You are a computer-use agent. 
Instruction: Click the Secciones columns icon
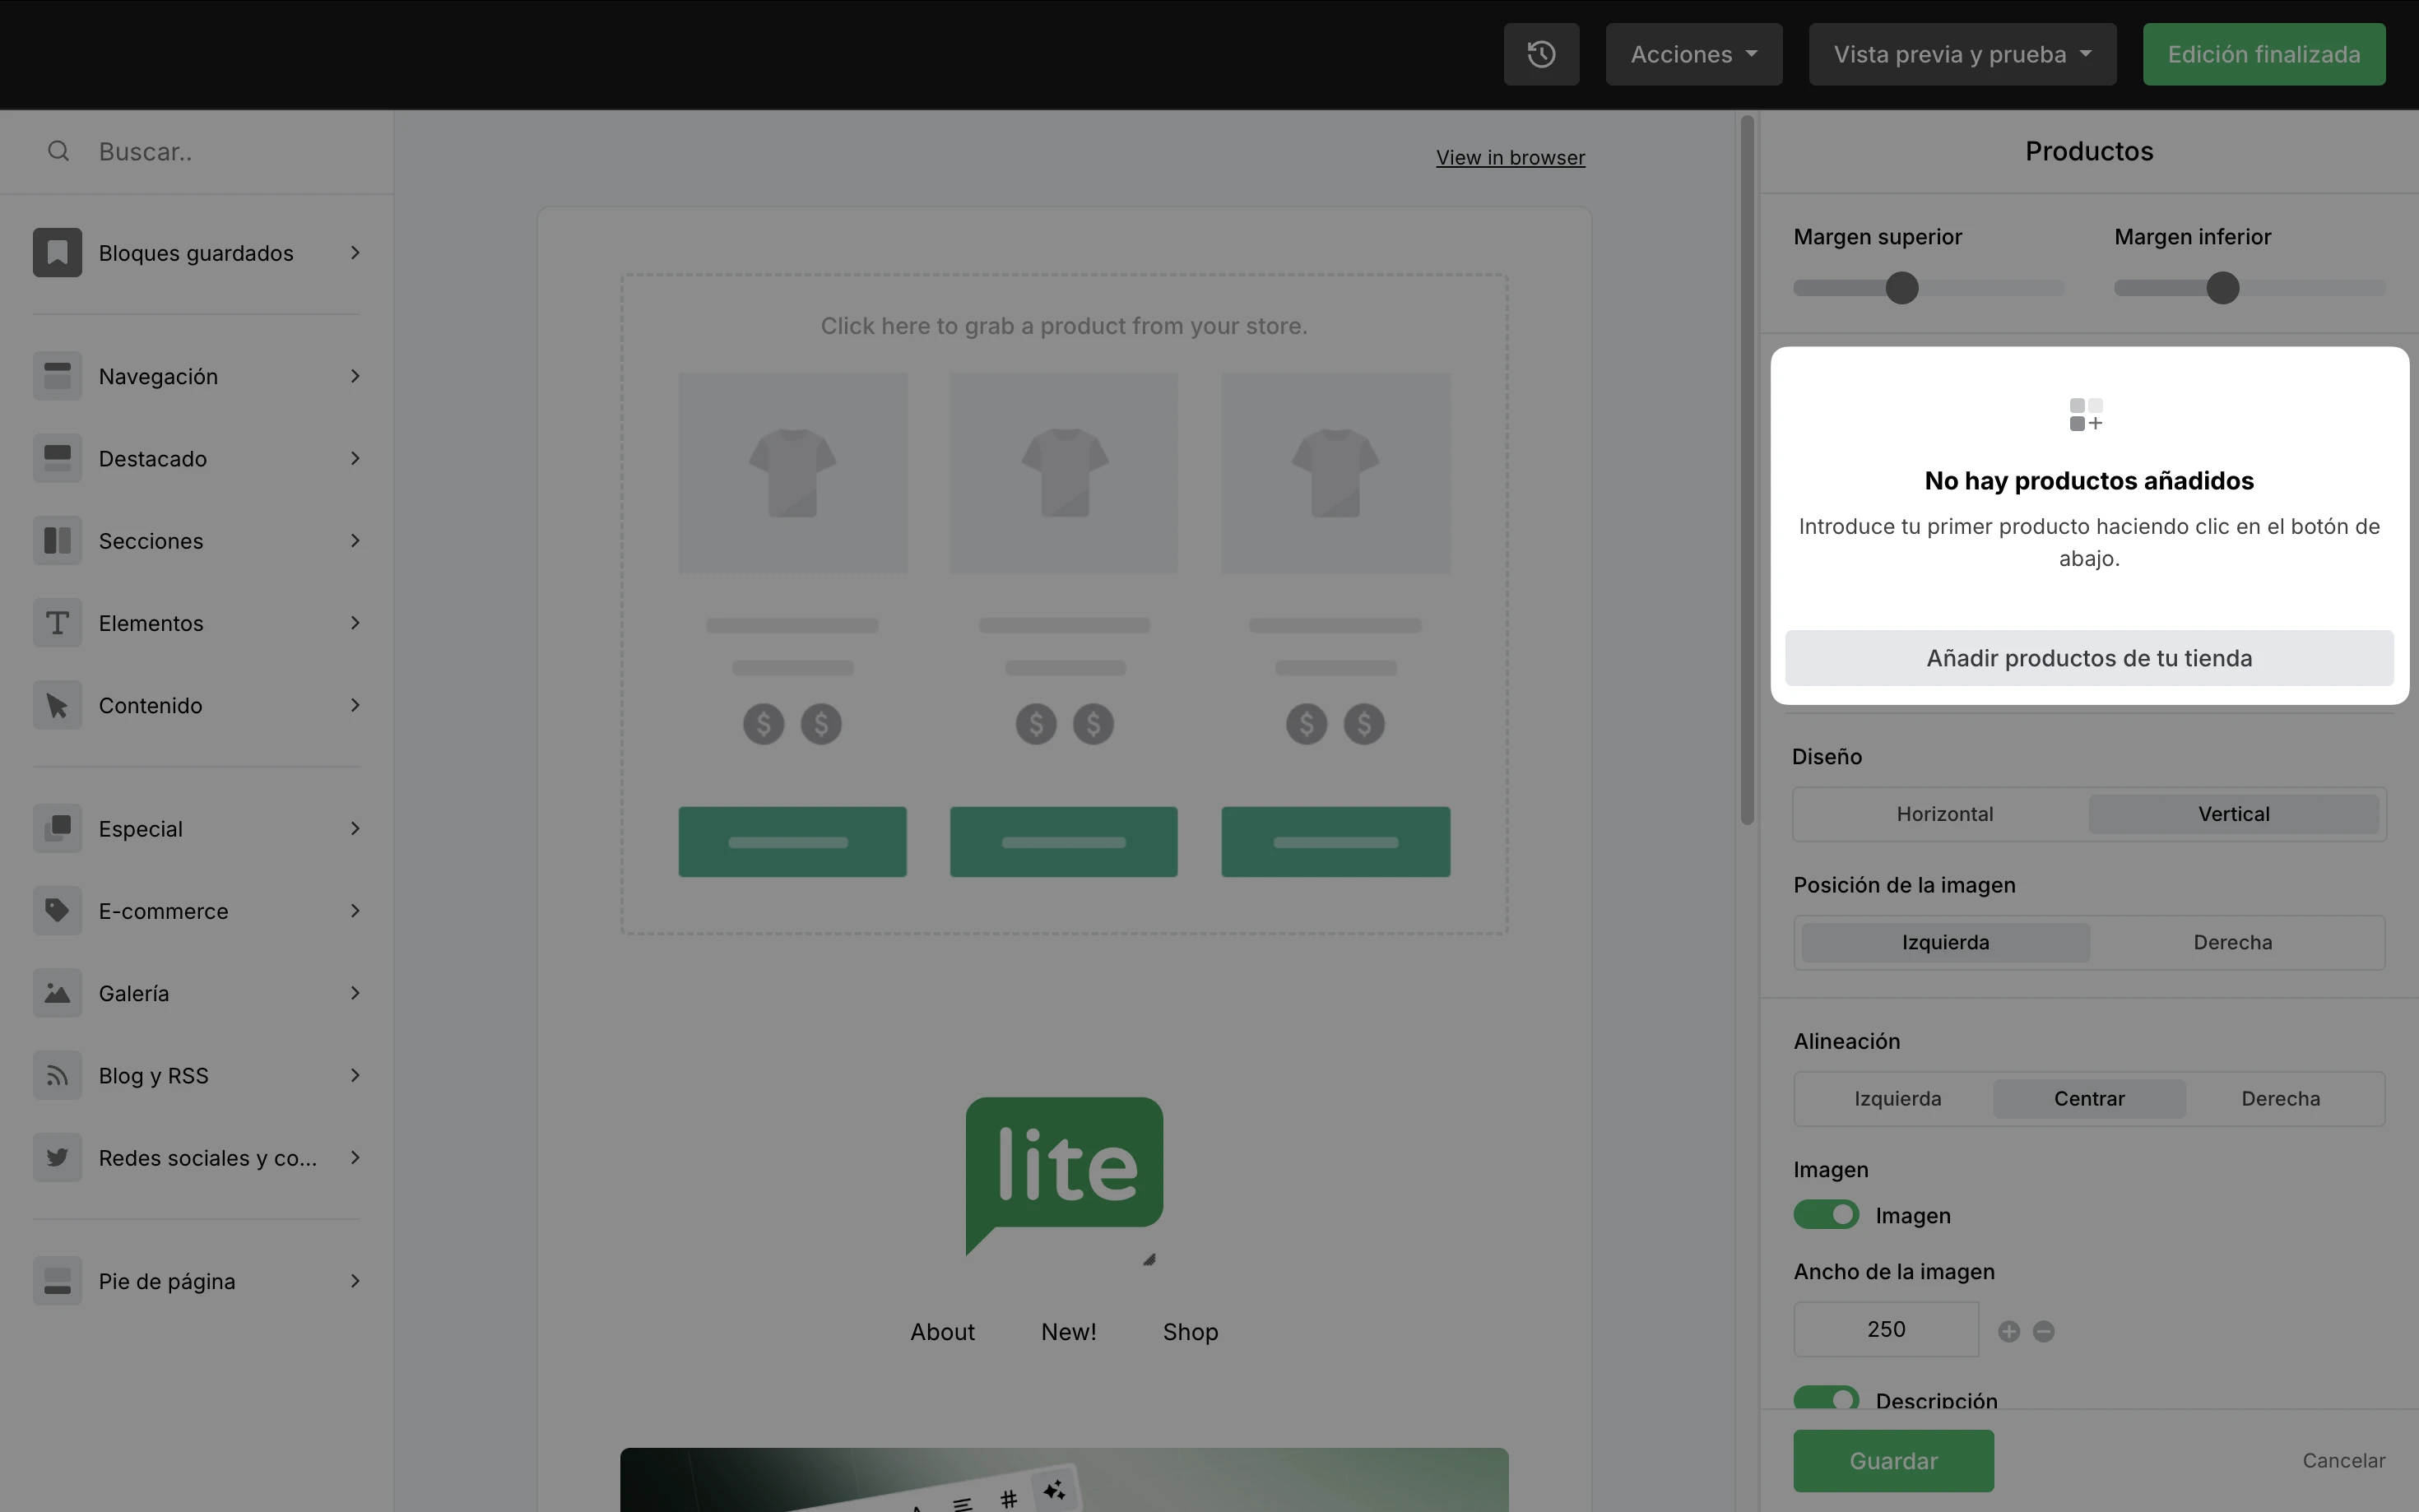pos(57,541)
